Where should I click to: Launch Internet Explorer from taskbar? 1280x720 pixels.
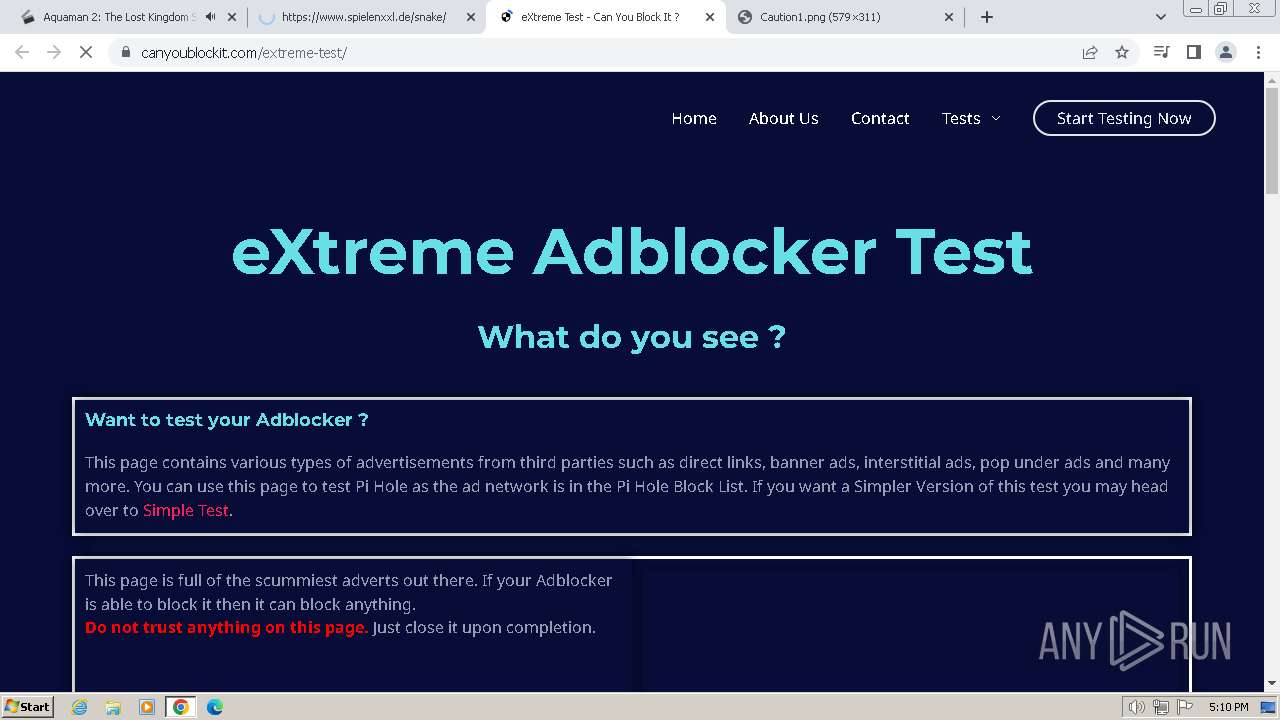pyautogui.click(x=79, y=707)
